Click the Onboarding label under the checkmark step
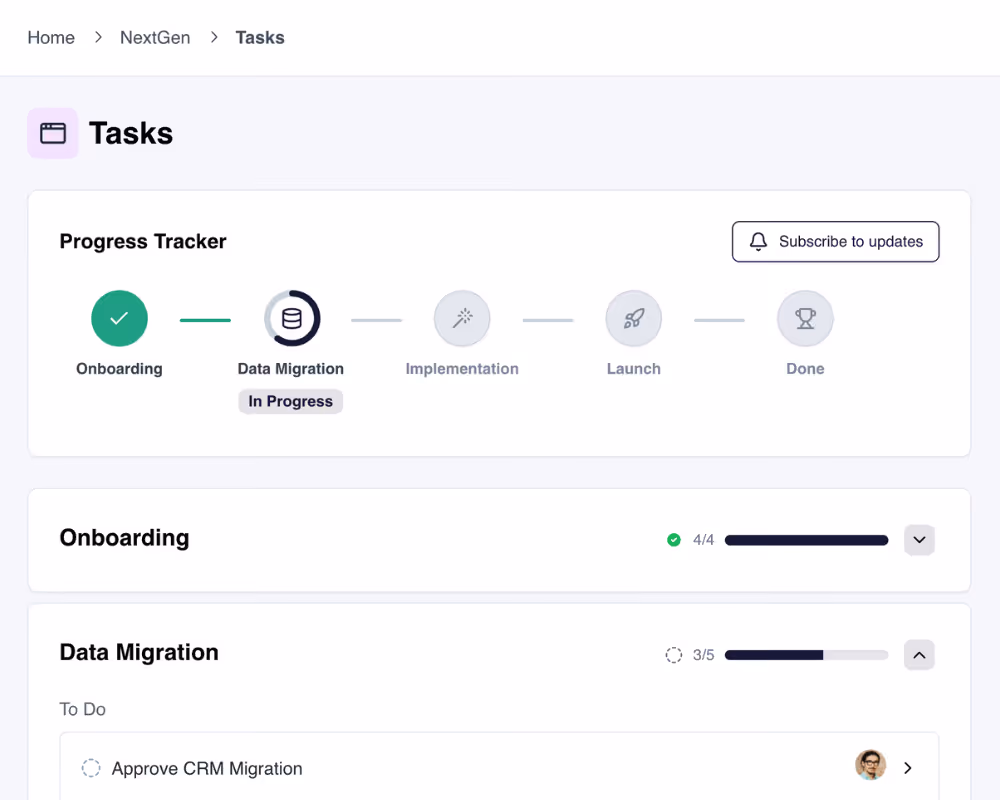 (119, 369)
